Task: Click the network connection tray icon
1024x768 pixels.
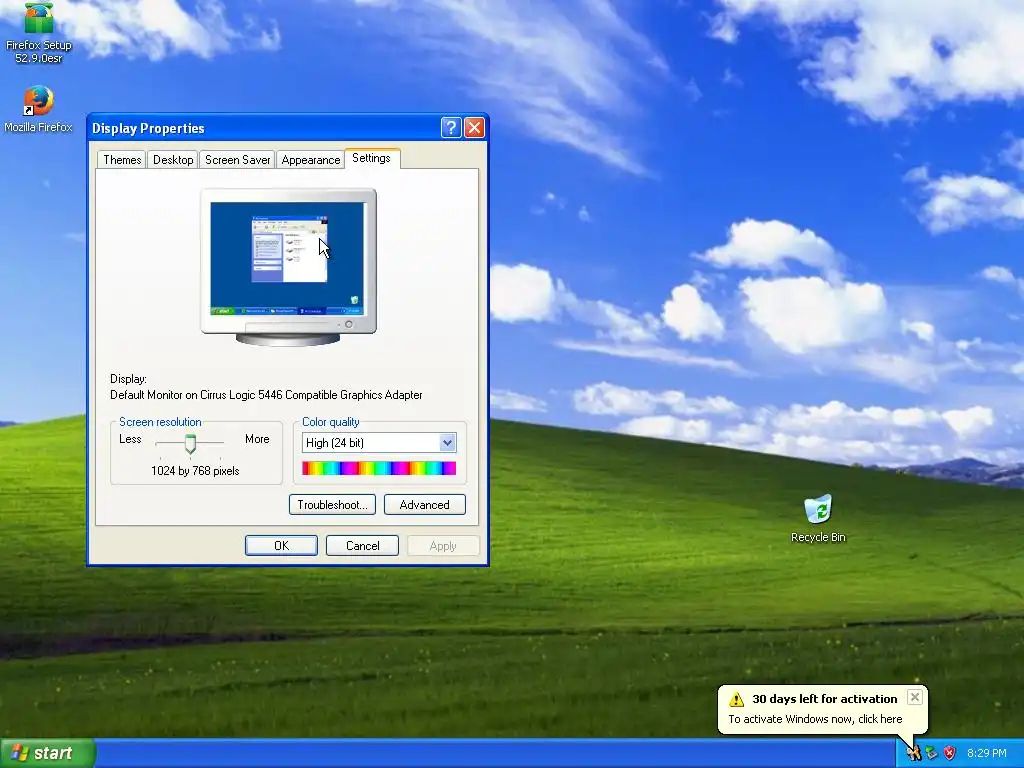Action: click(x=931, y=753)
